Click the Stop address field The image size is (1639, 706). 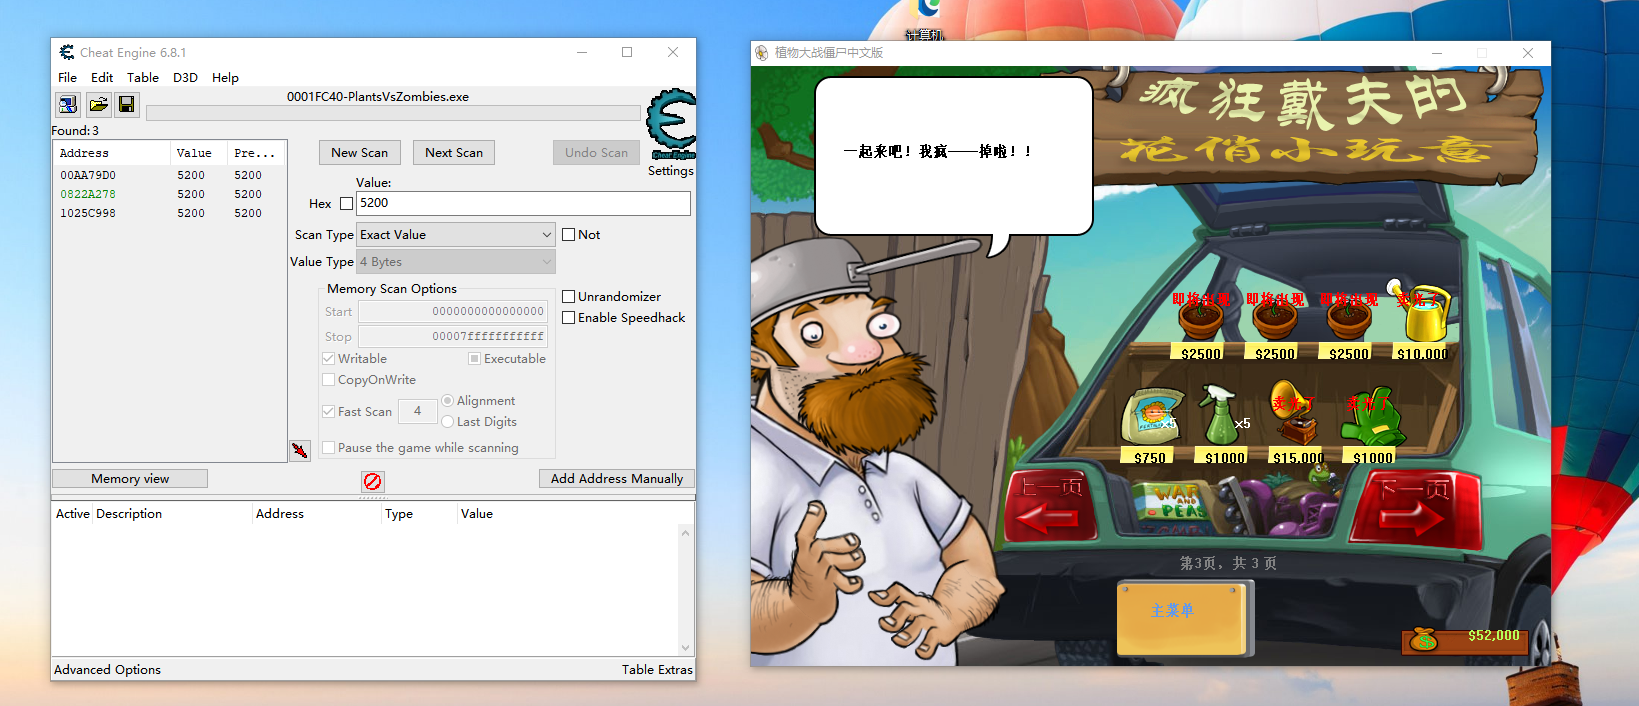453,337
